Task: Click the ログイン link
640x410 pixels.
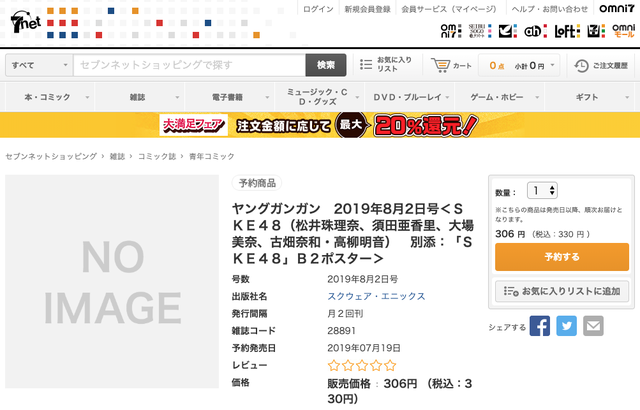Action: [x=318, y=9]
